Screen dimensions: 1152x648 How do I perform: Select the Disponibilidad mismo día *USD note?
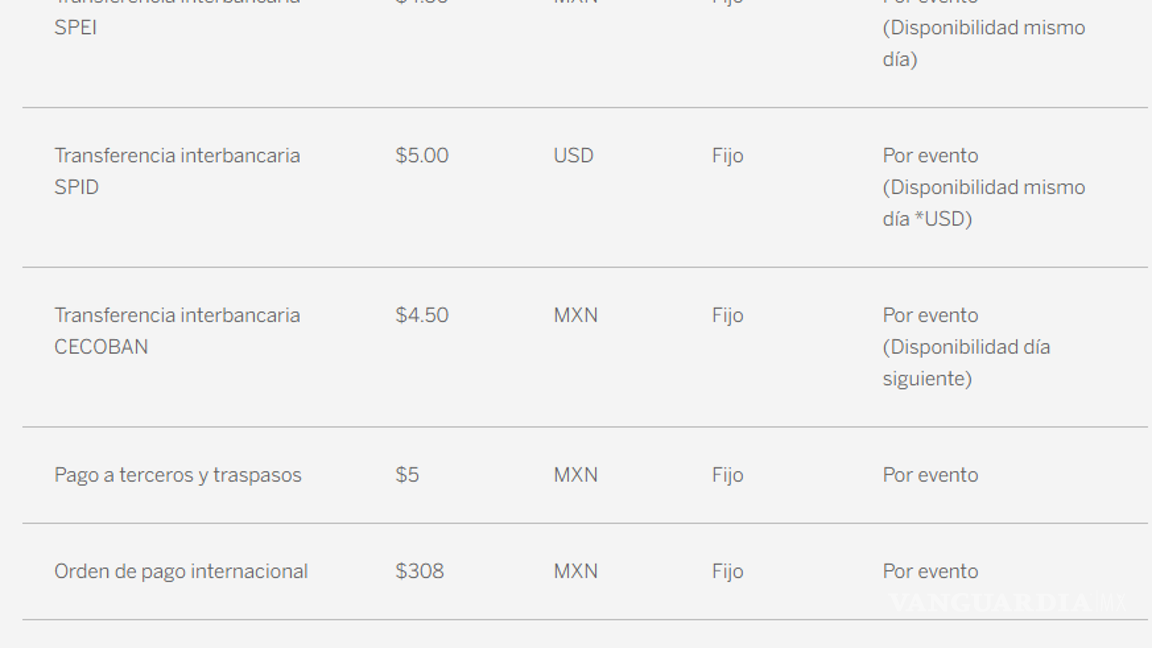[x=983, y=203]
